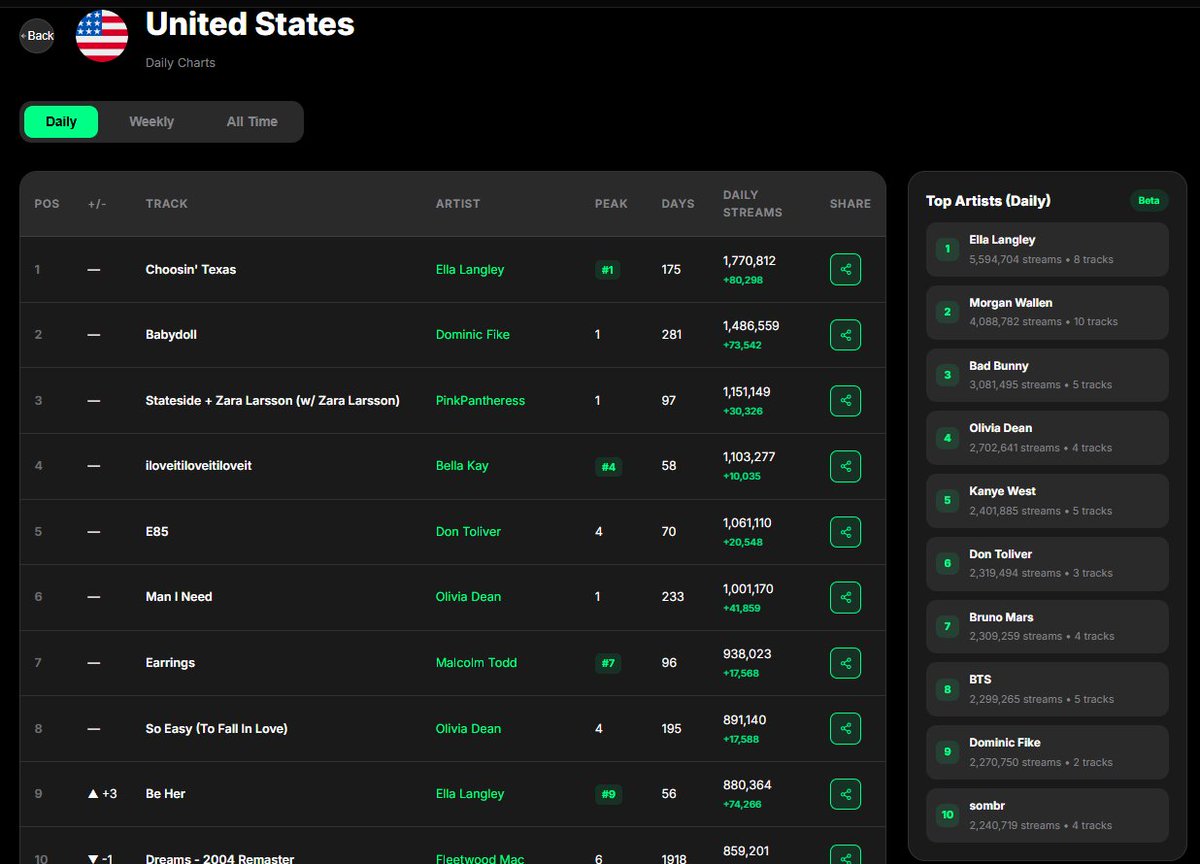This screenshot has width=1200, height=864.
Task: Share the Stateside + Zara Larsson track
Action: (x=845, y=400)
